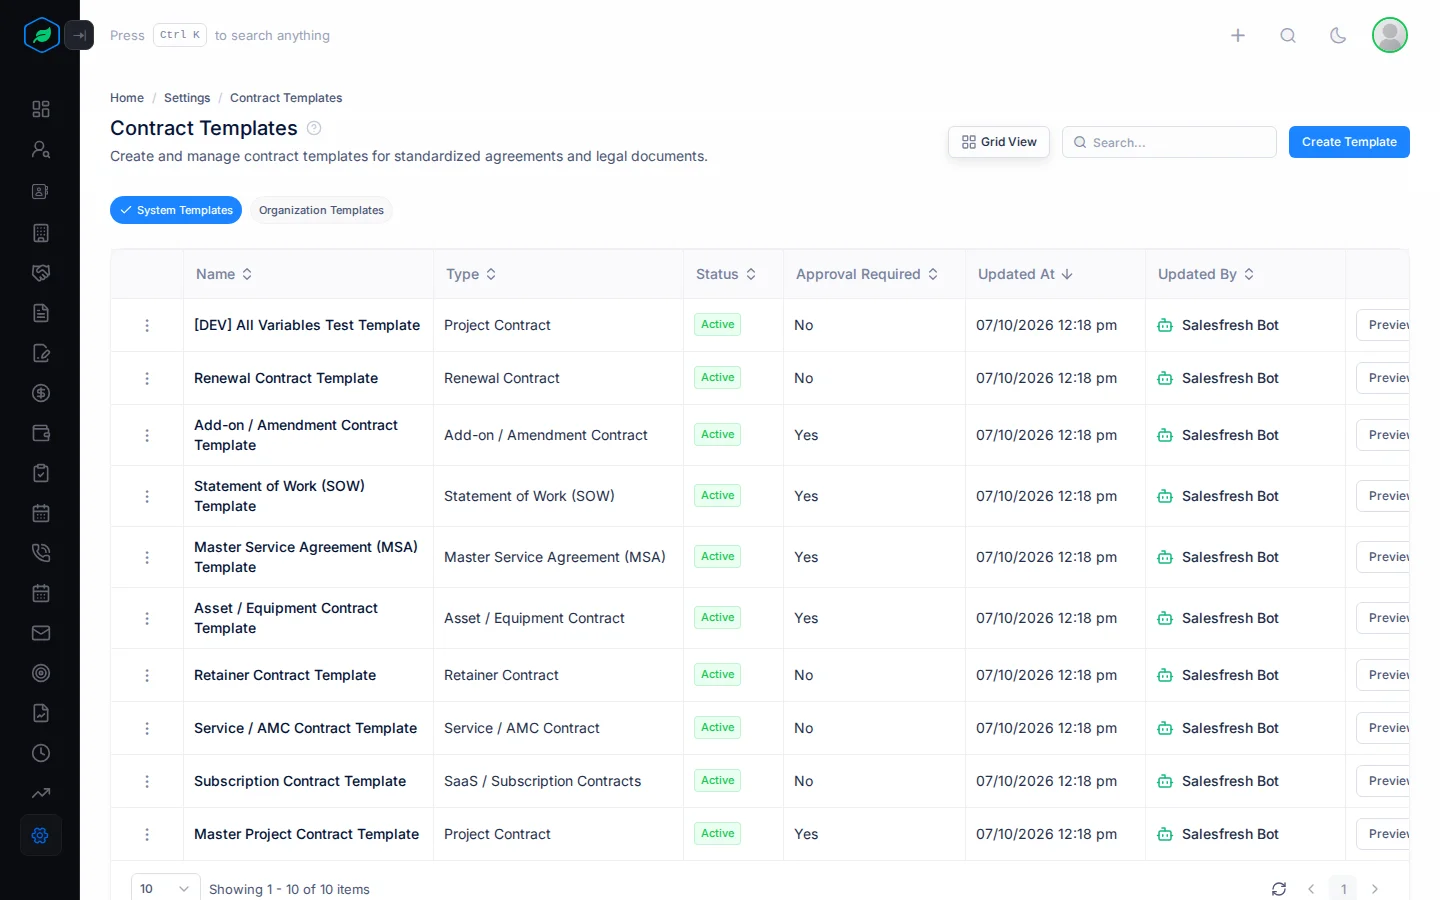Open Settings in the breadcrumb
This screenshot has width=1440, height=900.
tap(187, 98)
